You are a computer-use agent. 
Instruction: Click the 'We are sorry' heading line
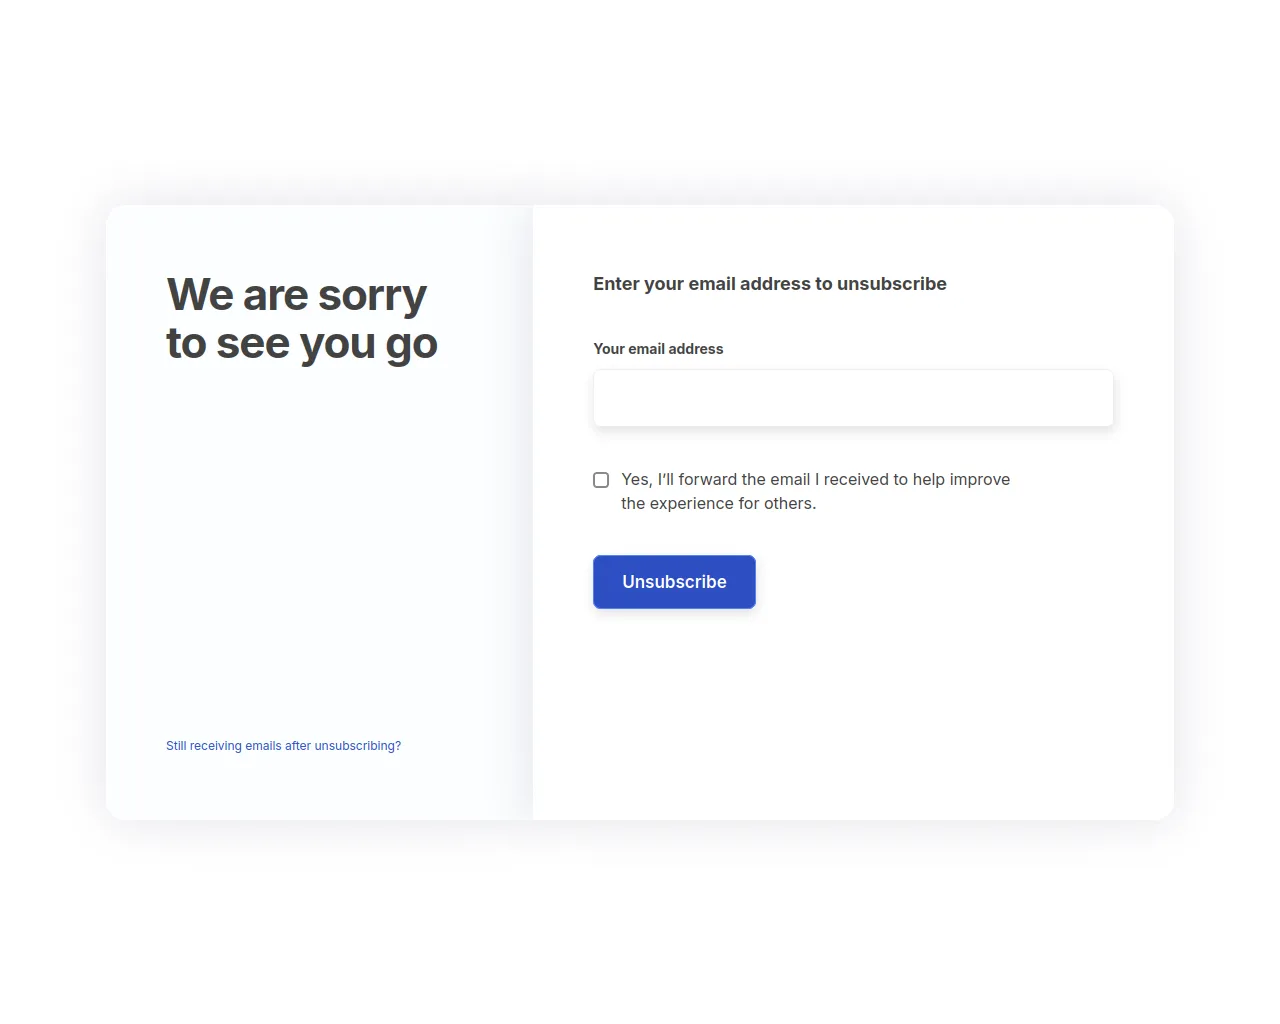(296, 295)
